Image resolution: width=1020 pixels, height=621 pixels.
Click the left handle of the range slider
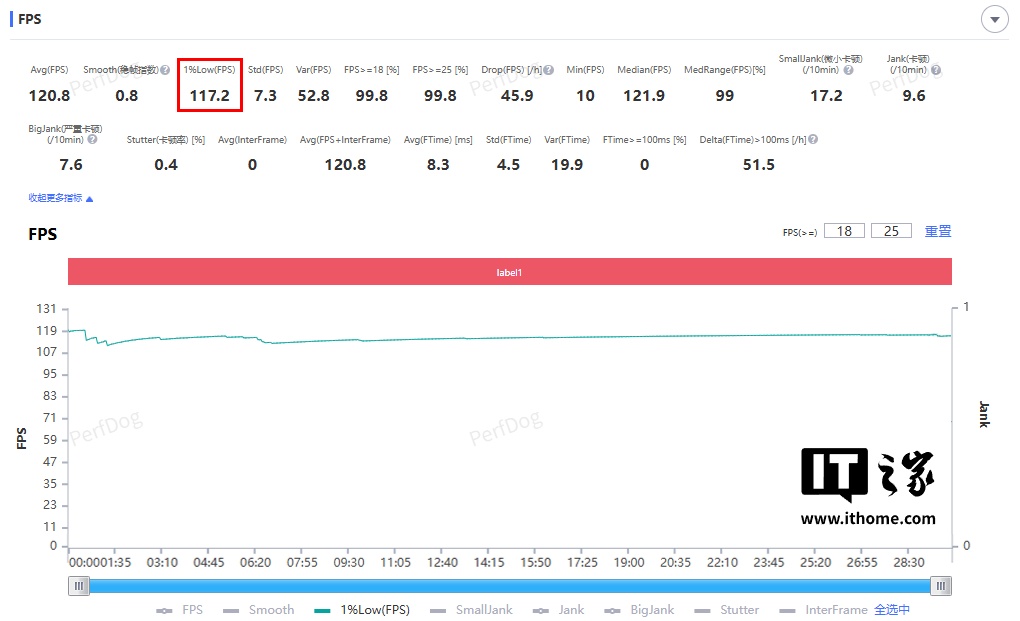point(79,586)
